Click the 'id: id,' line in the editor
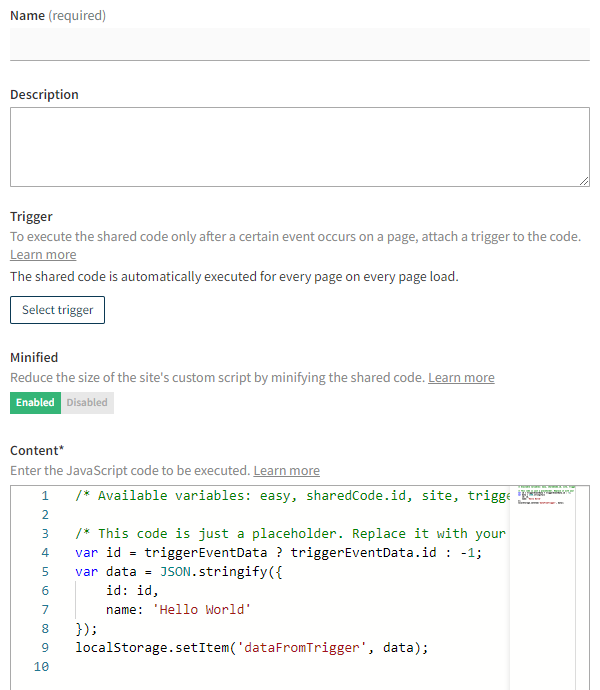The image size is (600, 690). (134, 591)
